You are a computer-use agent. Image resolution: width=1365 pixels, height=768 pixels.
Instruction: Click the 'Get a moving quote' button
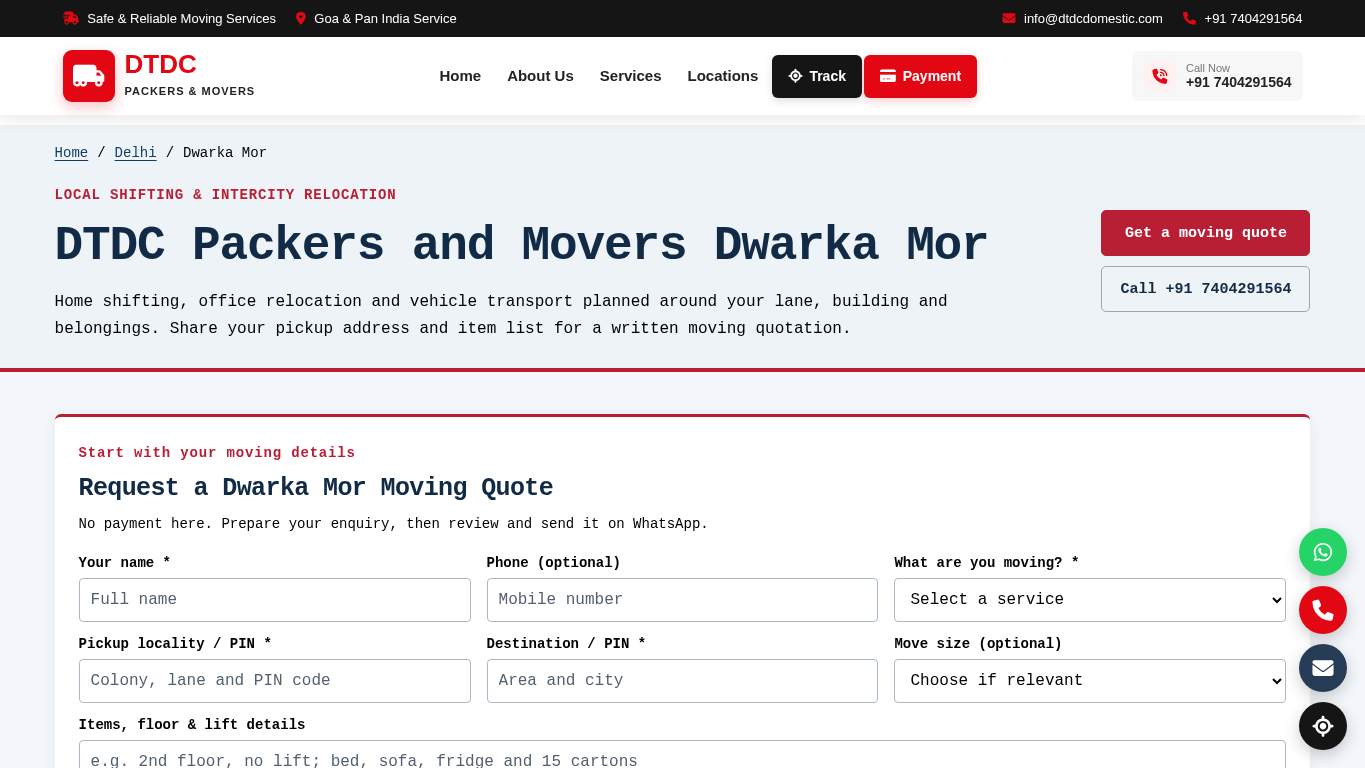(1205, 233)
